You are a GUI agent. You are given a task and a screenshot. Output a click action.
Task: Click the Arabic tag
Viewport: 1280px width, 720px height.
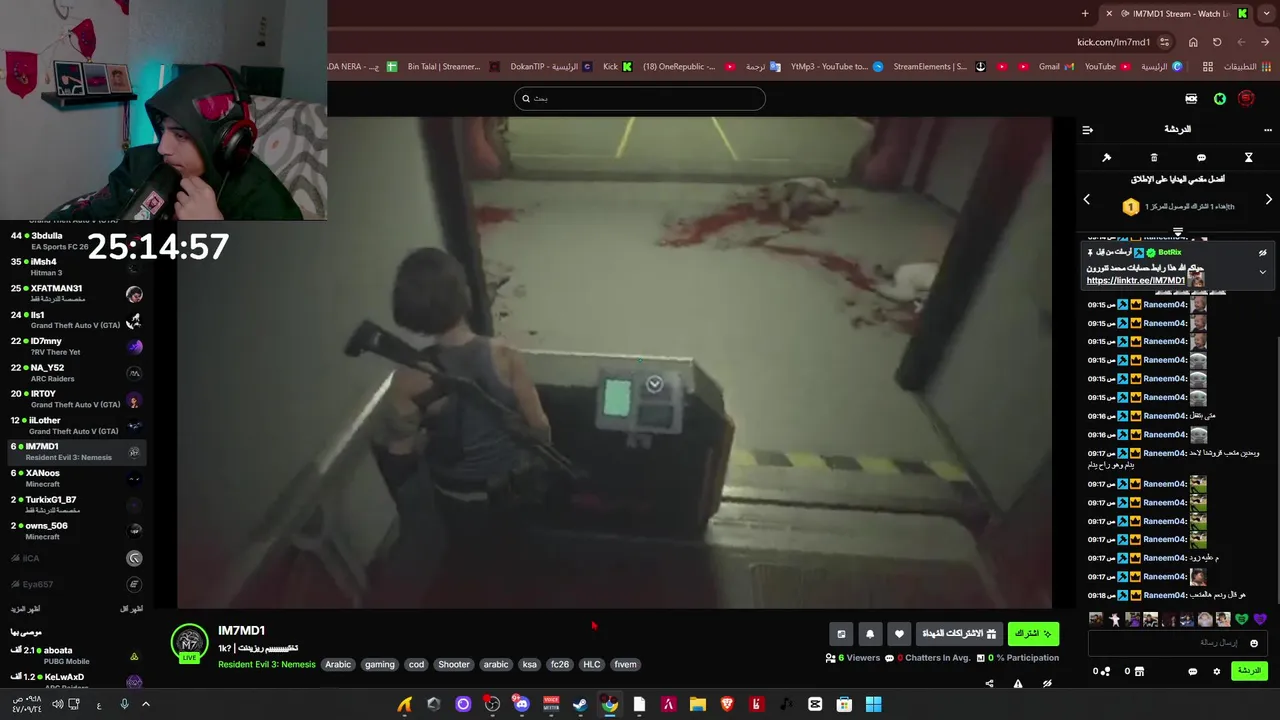tap(338, 664)
